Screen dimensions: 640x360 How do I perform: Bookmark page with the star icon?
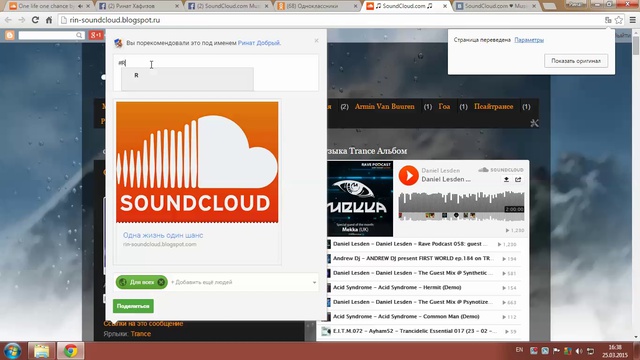(x=619, y=20)
